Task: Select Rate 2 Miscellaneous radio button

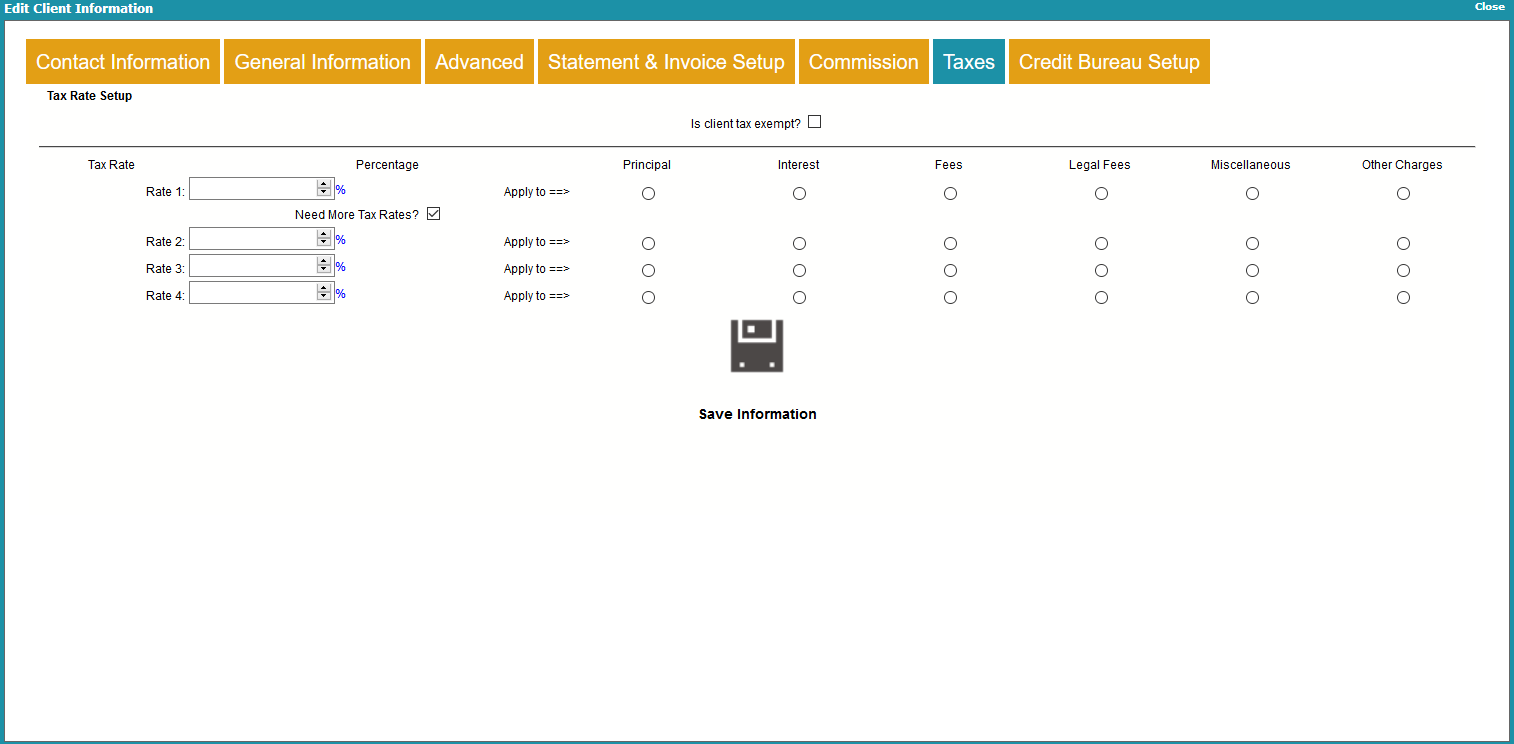Action: 1252,244
